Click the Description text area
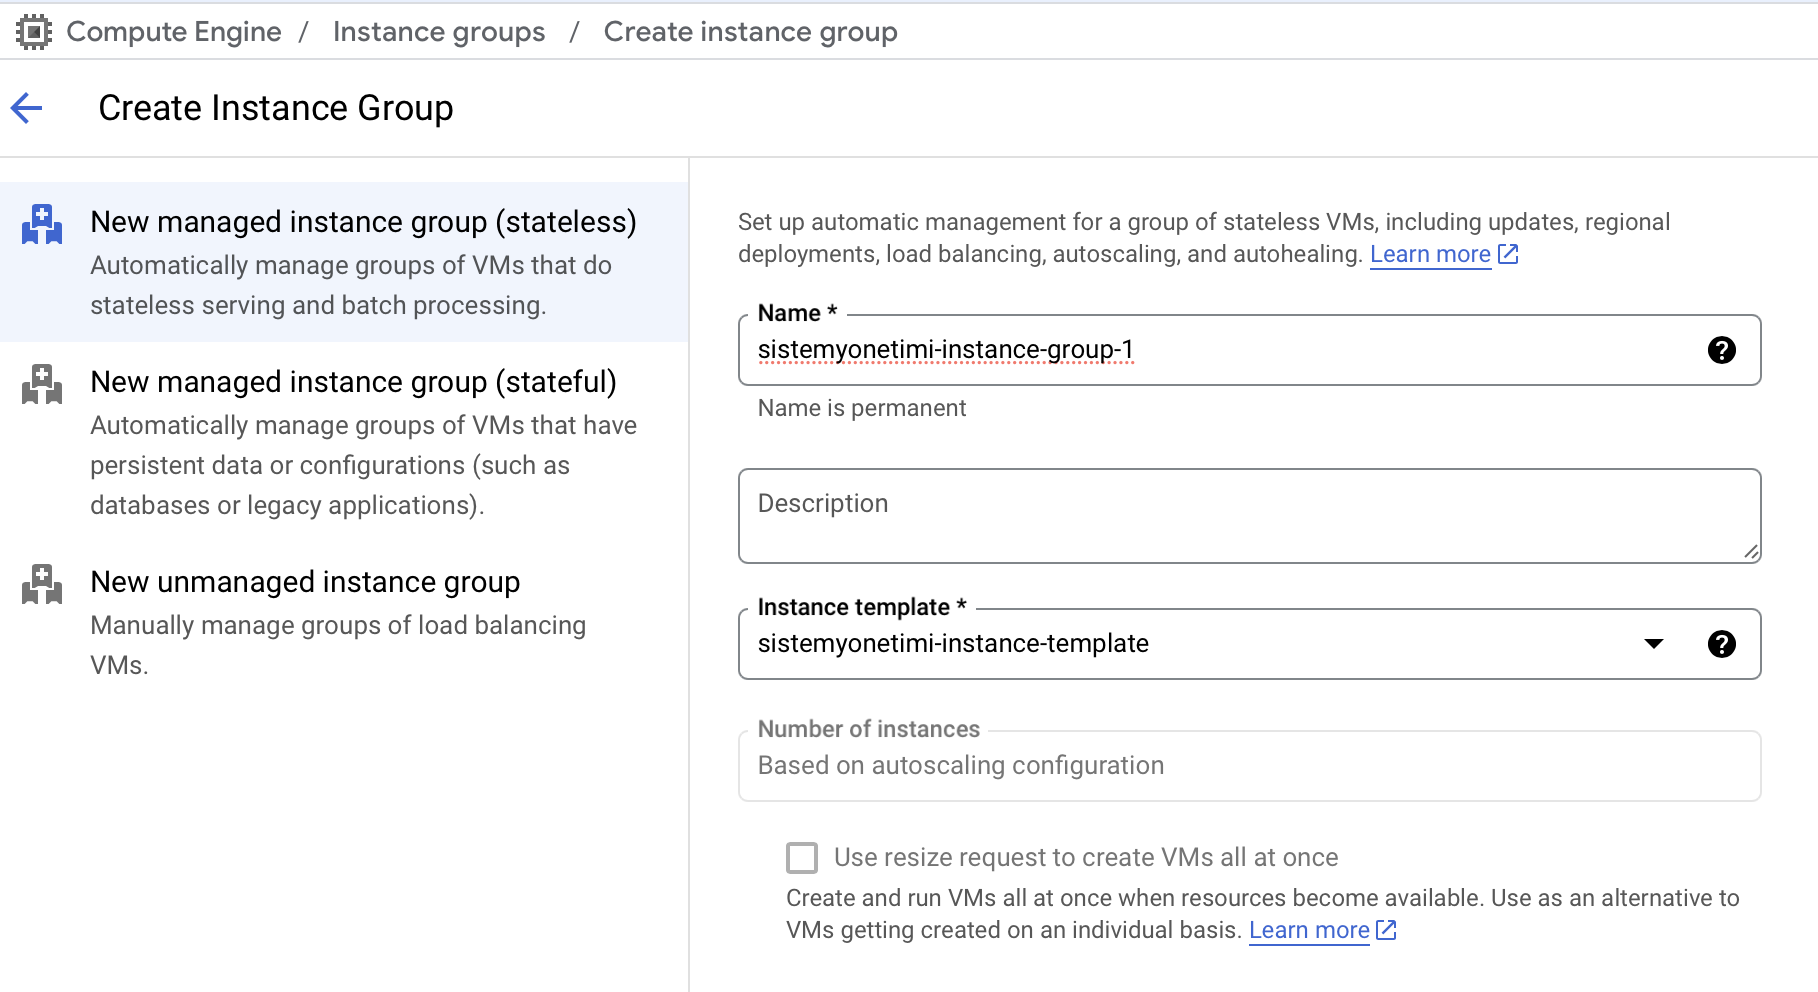The height and width of the screenshot is (992, 1818). click(1249, 516)
